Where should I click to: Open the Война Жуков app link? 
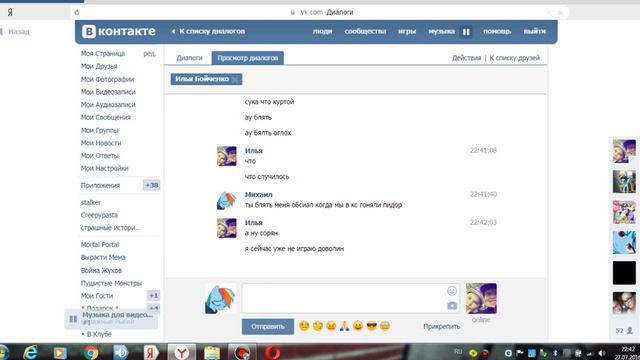click(x=101, y=270)
